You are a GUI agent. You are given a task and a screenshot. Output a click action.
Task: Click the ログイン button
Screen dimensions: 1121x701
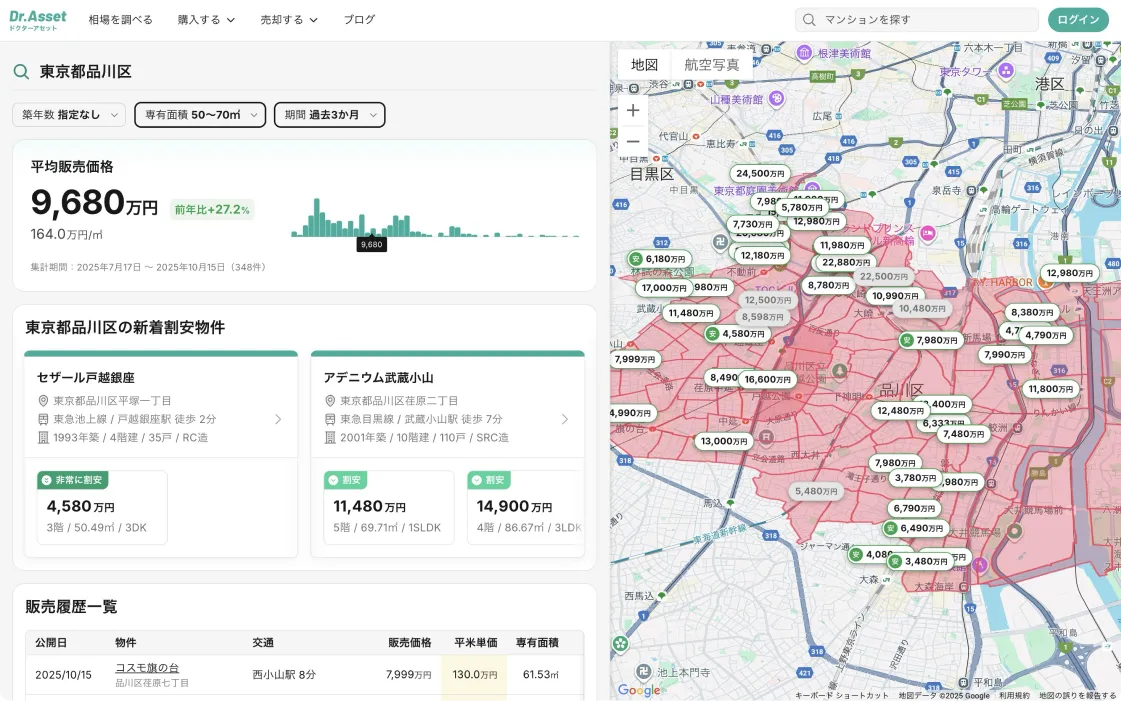pos(1078,20)
